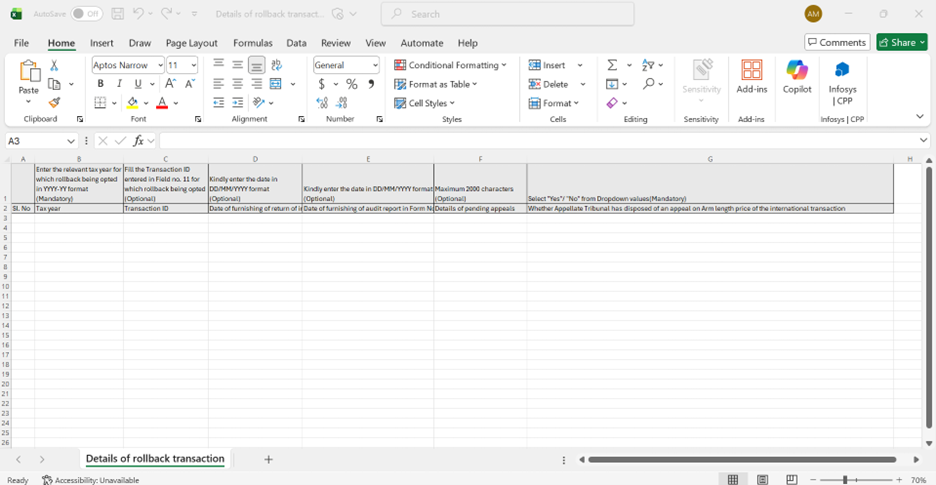Cut selection with scissors icon

point(54,65)
